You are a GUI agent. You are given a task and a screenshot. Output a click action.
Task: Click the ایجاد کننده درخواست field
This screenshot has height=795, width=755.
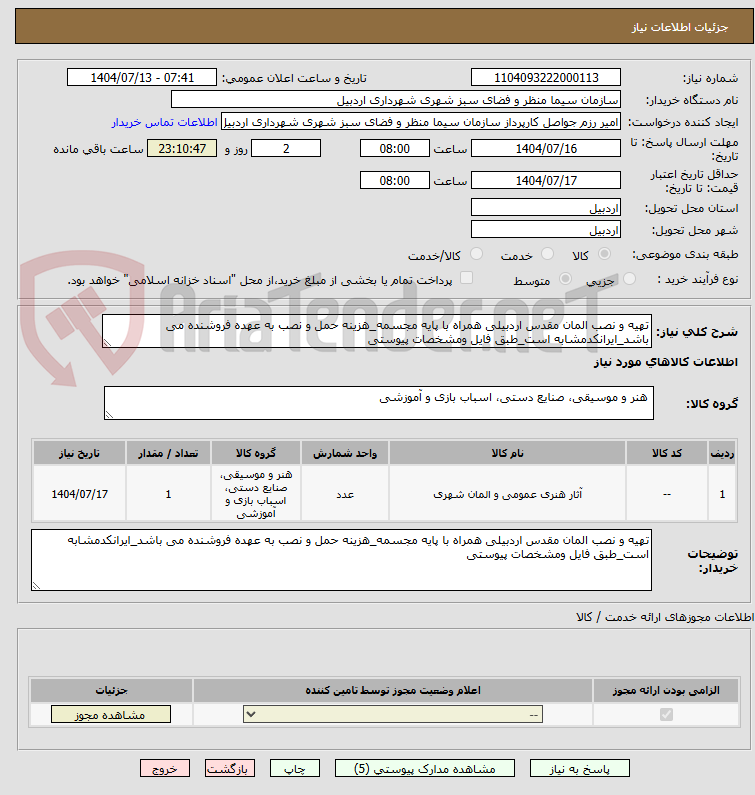click(421, 122)
